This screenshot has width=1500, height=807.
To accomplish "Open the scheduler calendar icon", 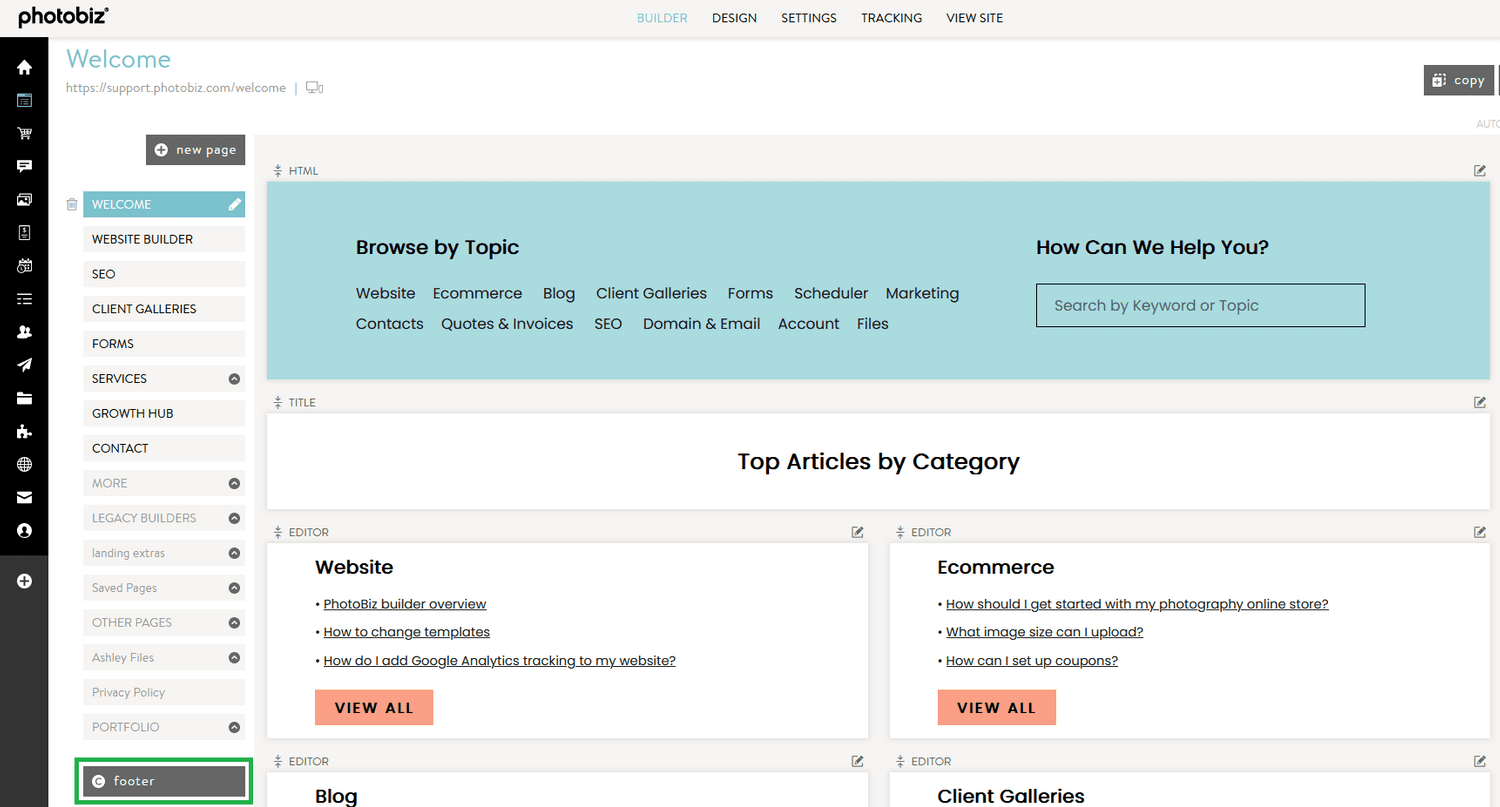I will click(24, 265).
